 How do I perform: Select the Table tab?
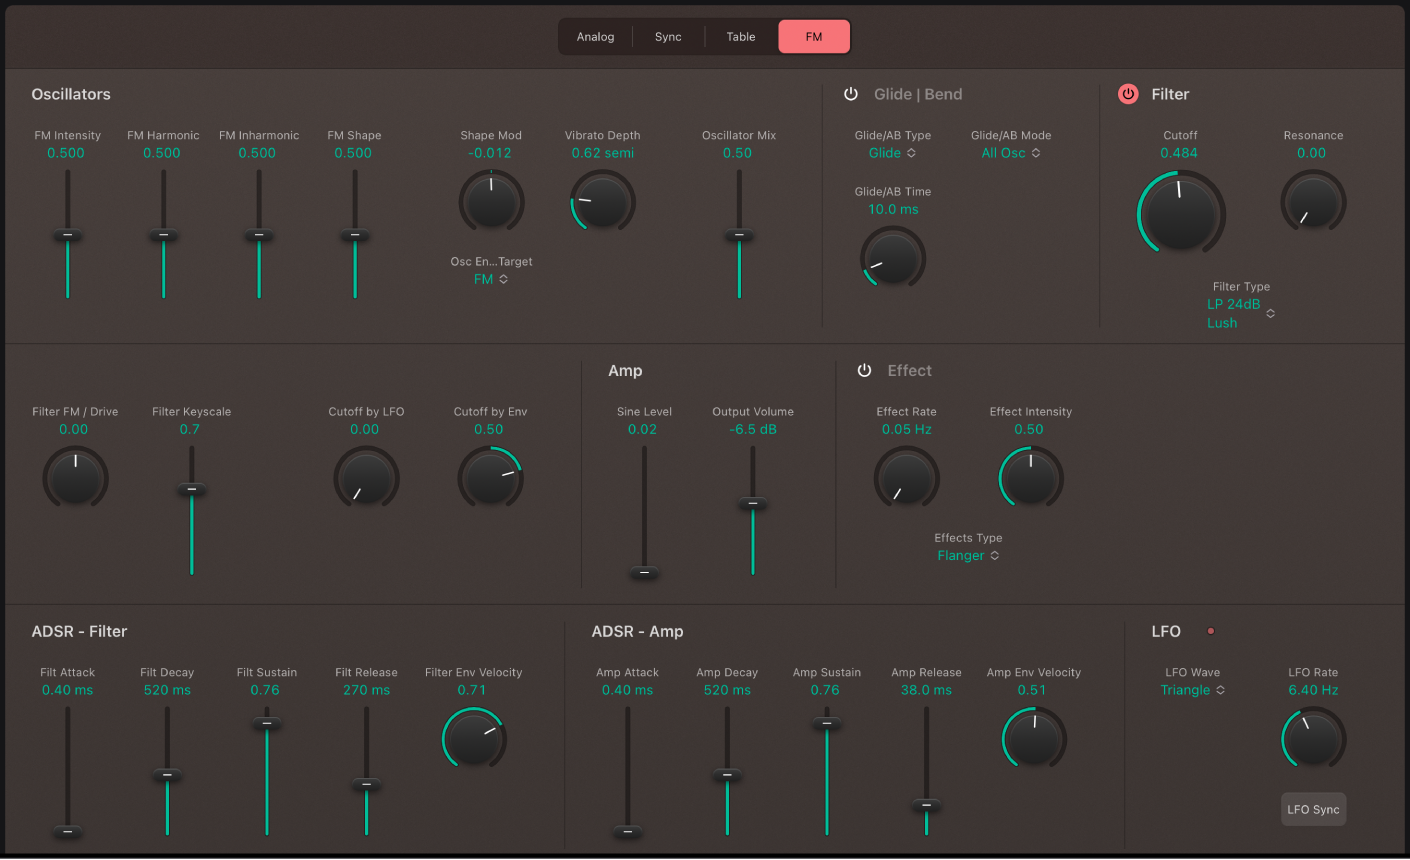(740, 36)
